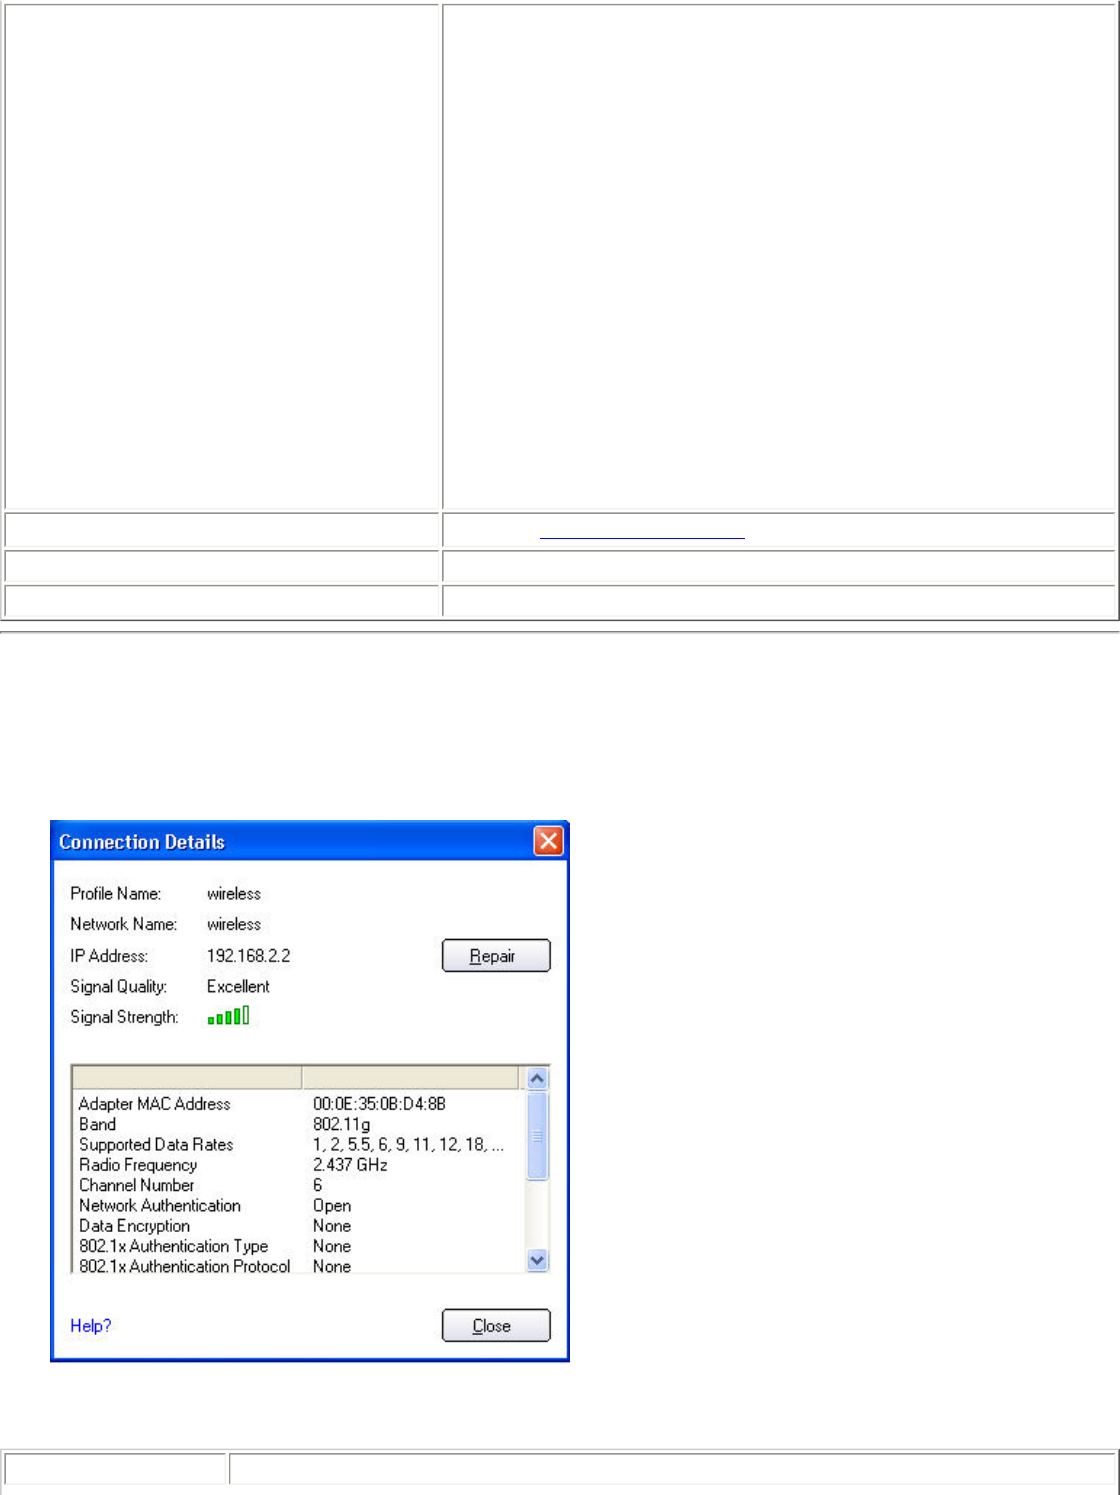Viewport: 1120px width, 1495px height.
Task: Open the Help? link
Action: (91, 1325)
